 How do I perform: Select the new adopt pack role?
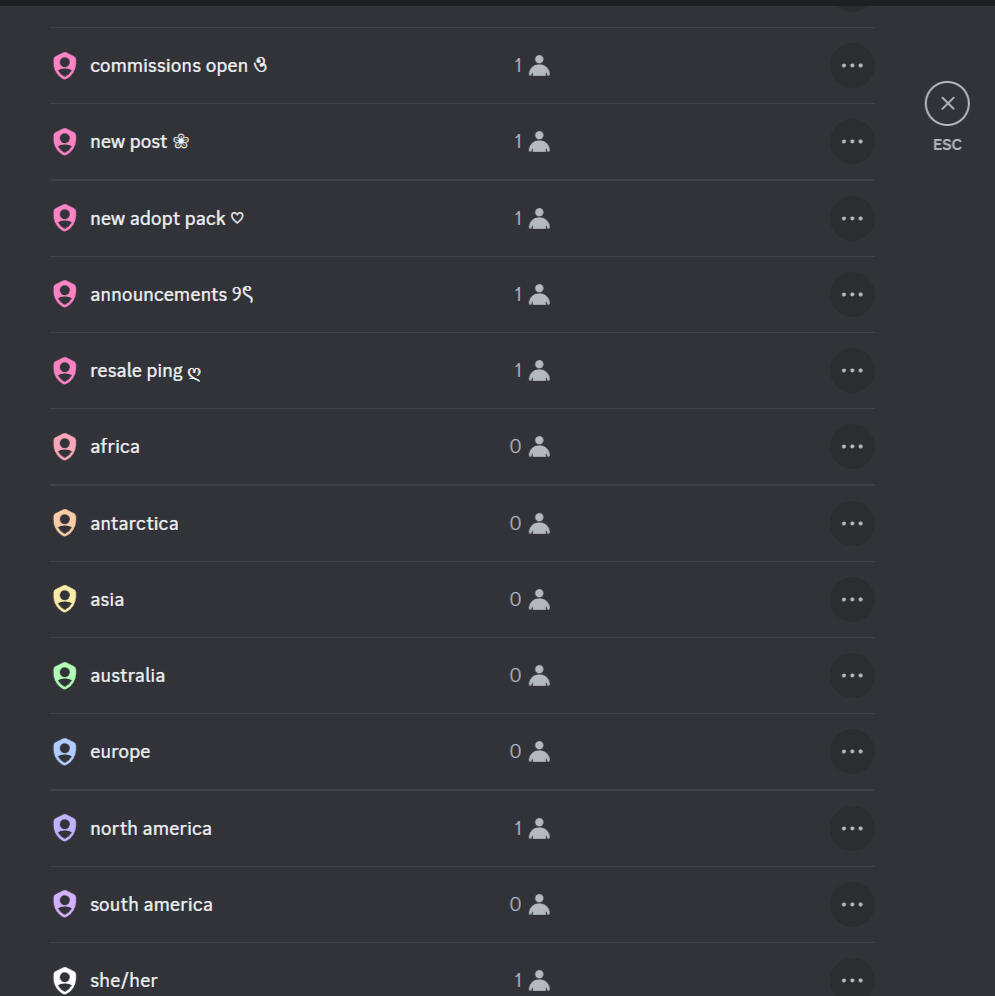tap(462, 219)
